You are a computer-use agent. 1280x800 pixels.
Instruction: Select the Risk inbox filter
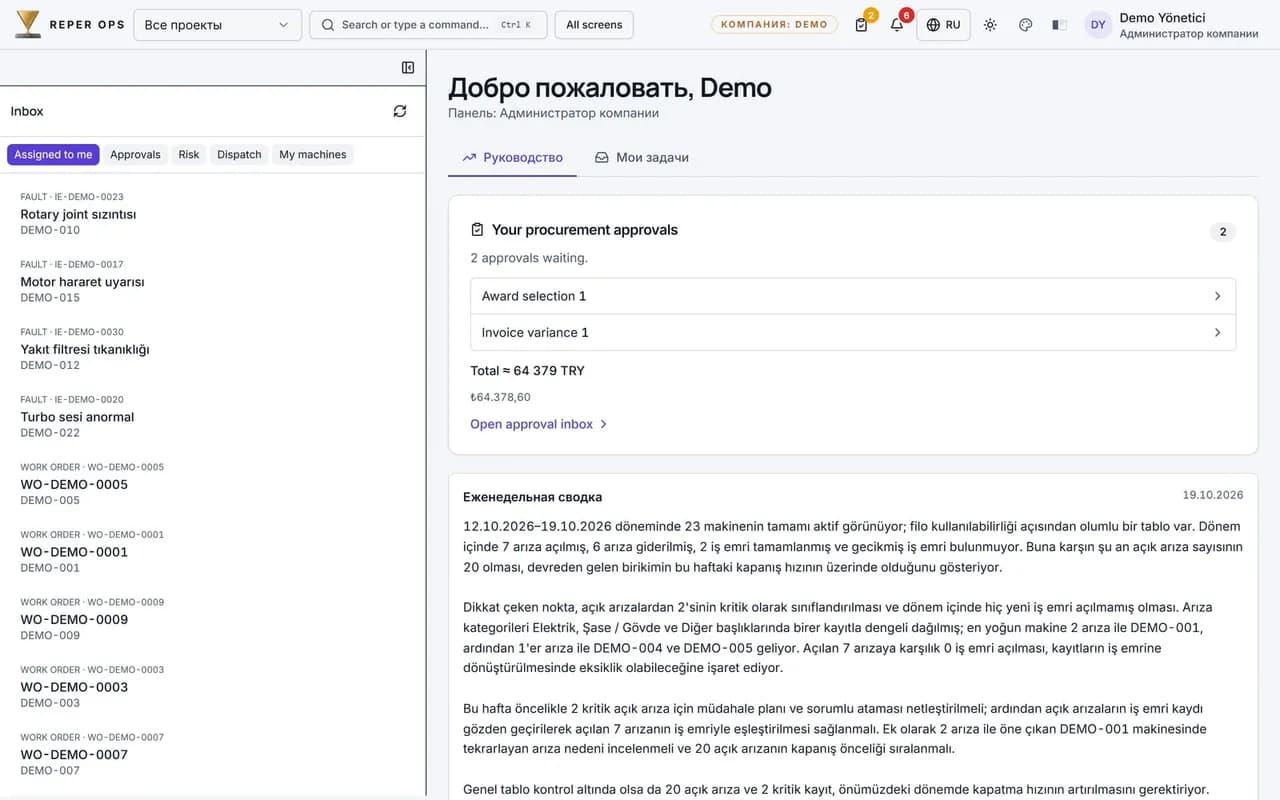coord(189,154)
